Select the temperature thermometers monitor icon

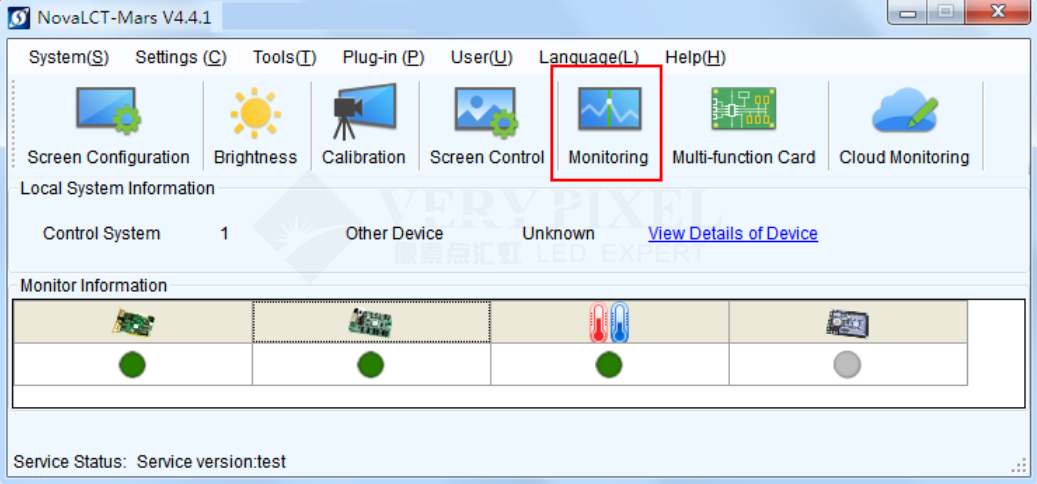tap(608, 323)
